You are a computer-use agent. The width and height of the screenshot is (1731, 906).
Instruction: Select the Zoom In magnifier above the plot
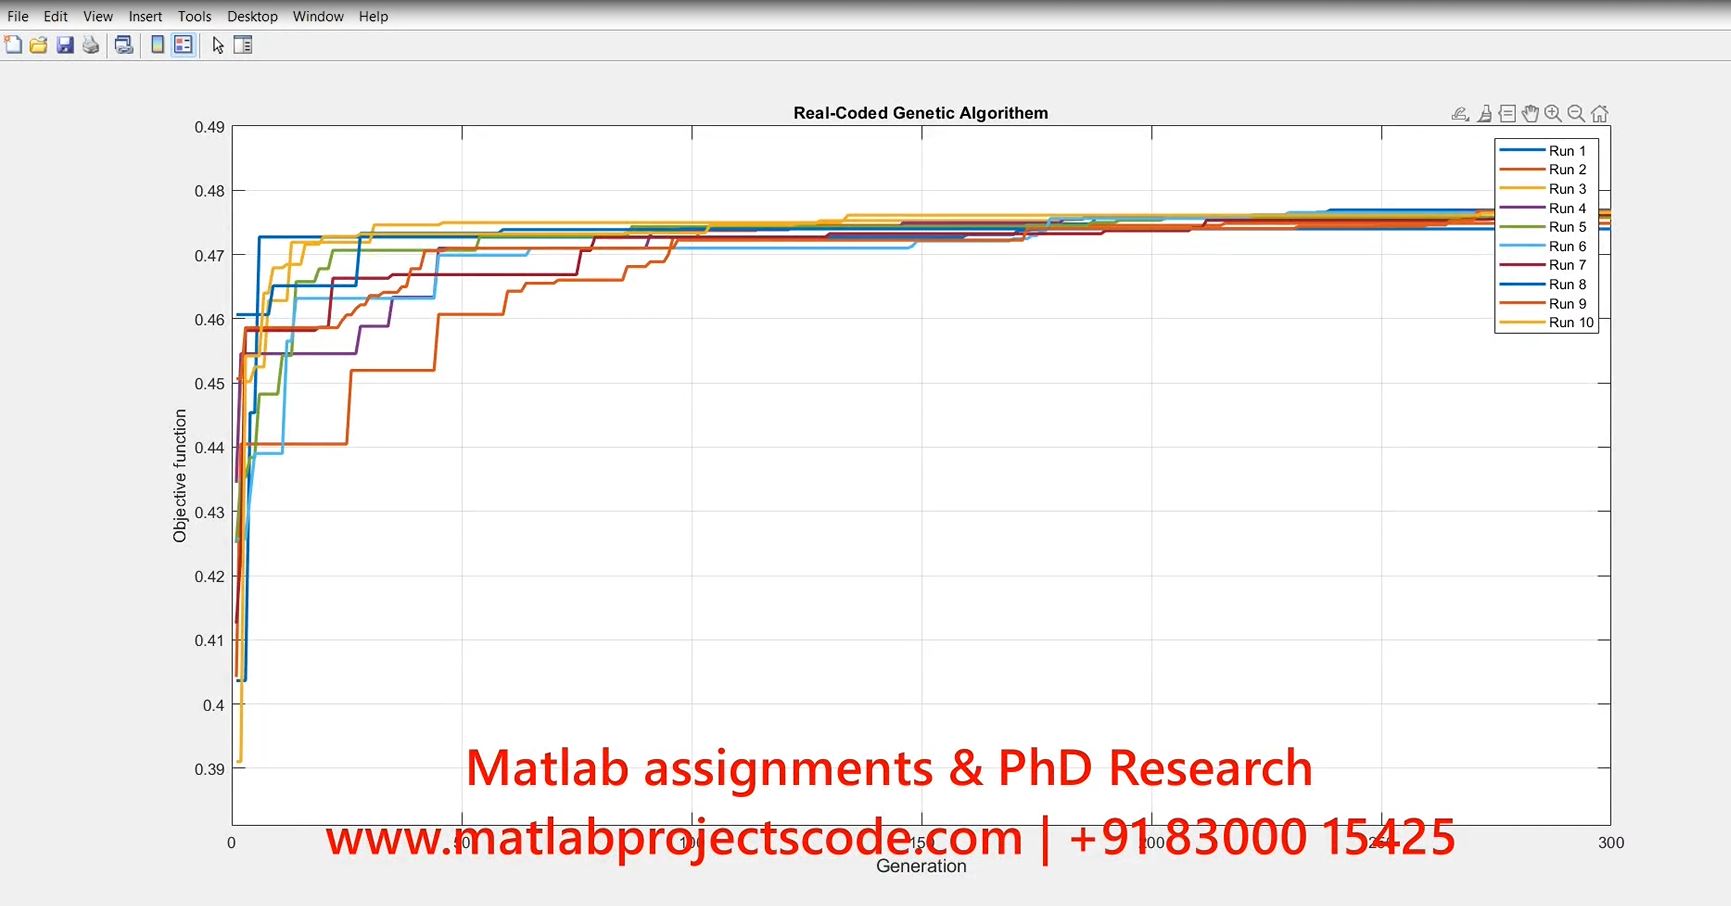pyautogui.click(x=1553, y=114)
